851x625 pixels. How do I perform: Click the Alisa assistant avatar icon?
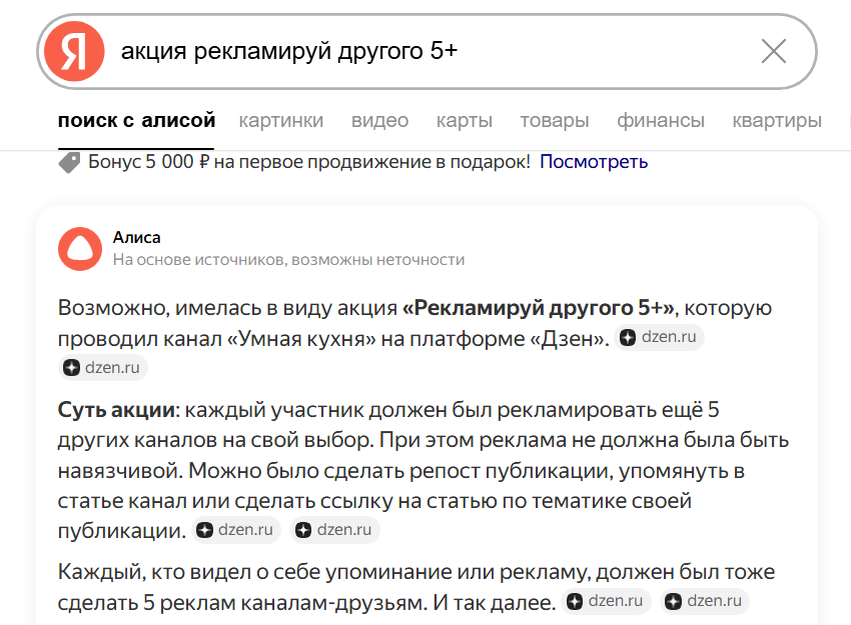(80, 249)
